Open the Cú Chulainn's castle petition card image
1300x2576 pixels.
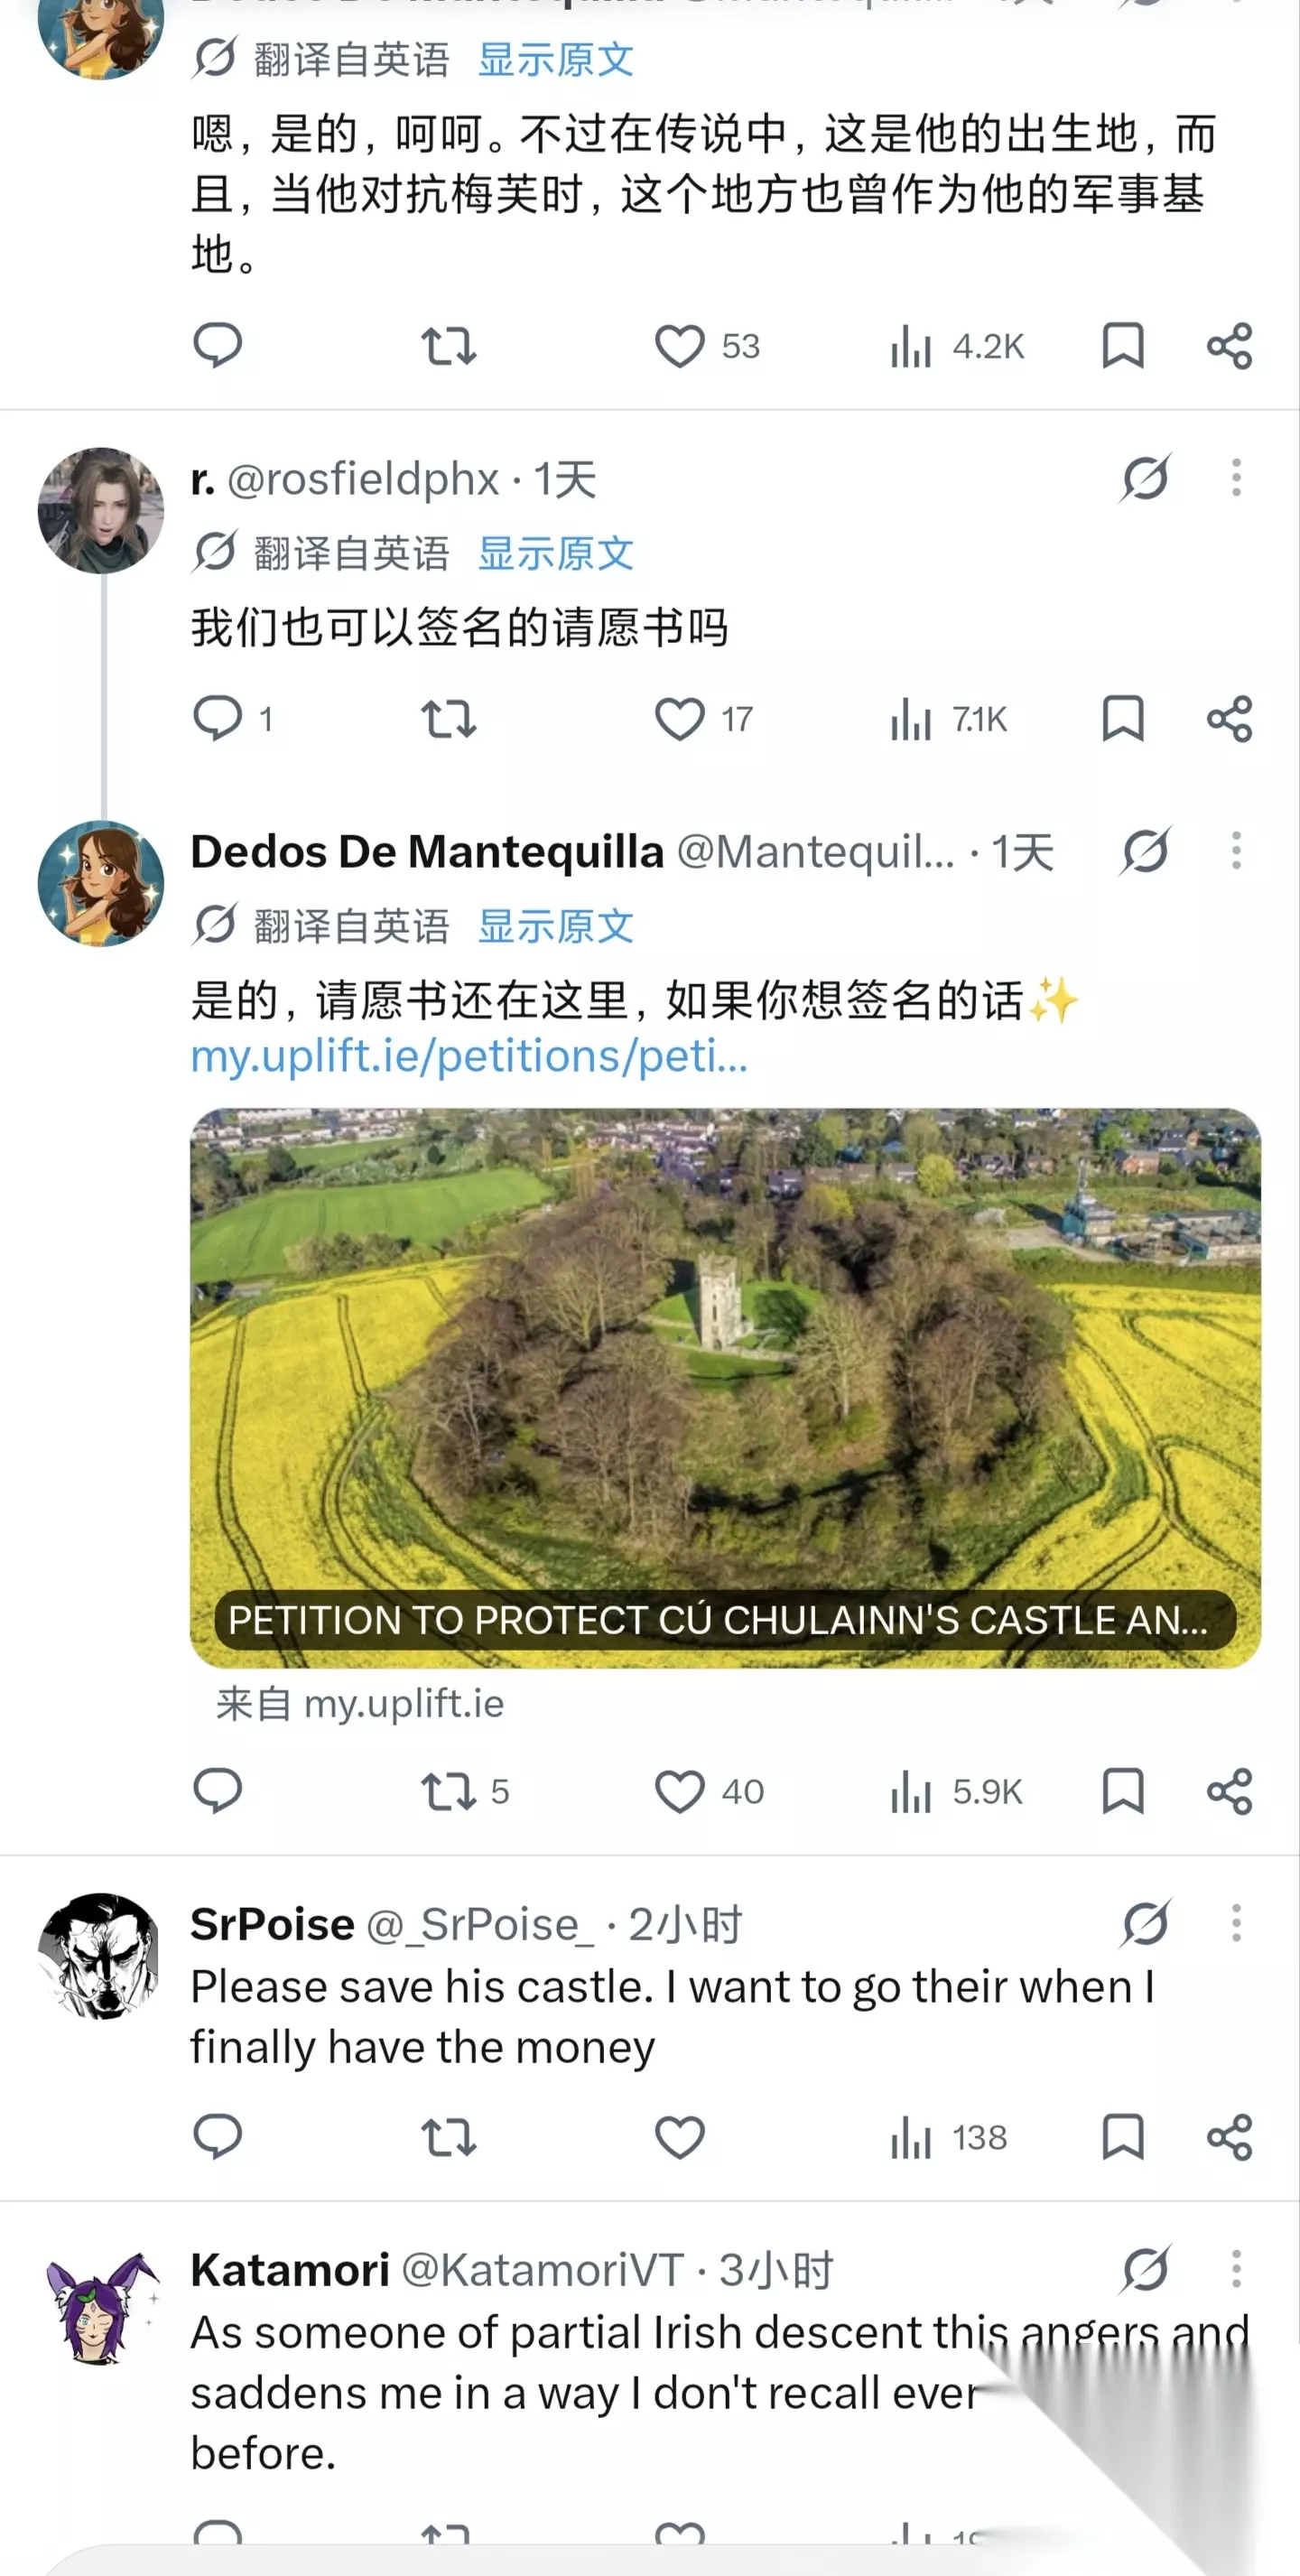coord(725,1387)
